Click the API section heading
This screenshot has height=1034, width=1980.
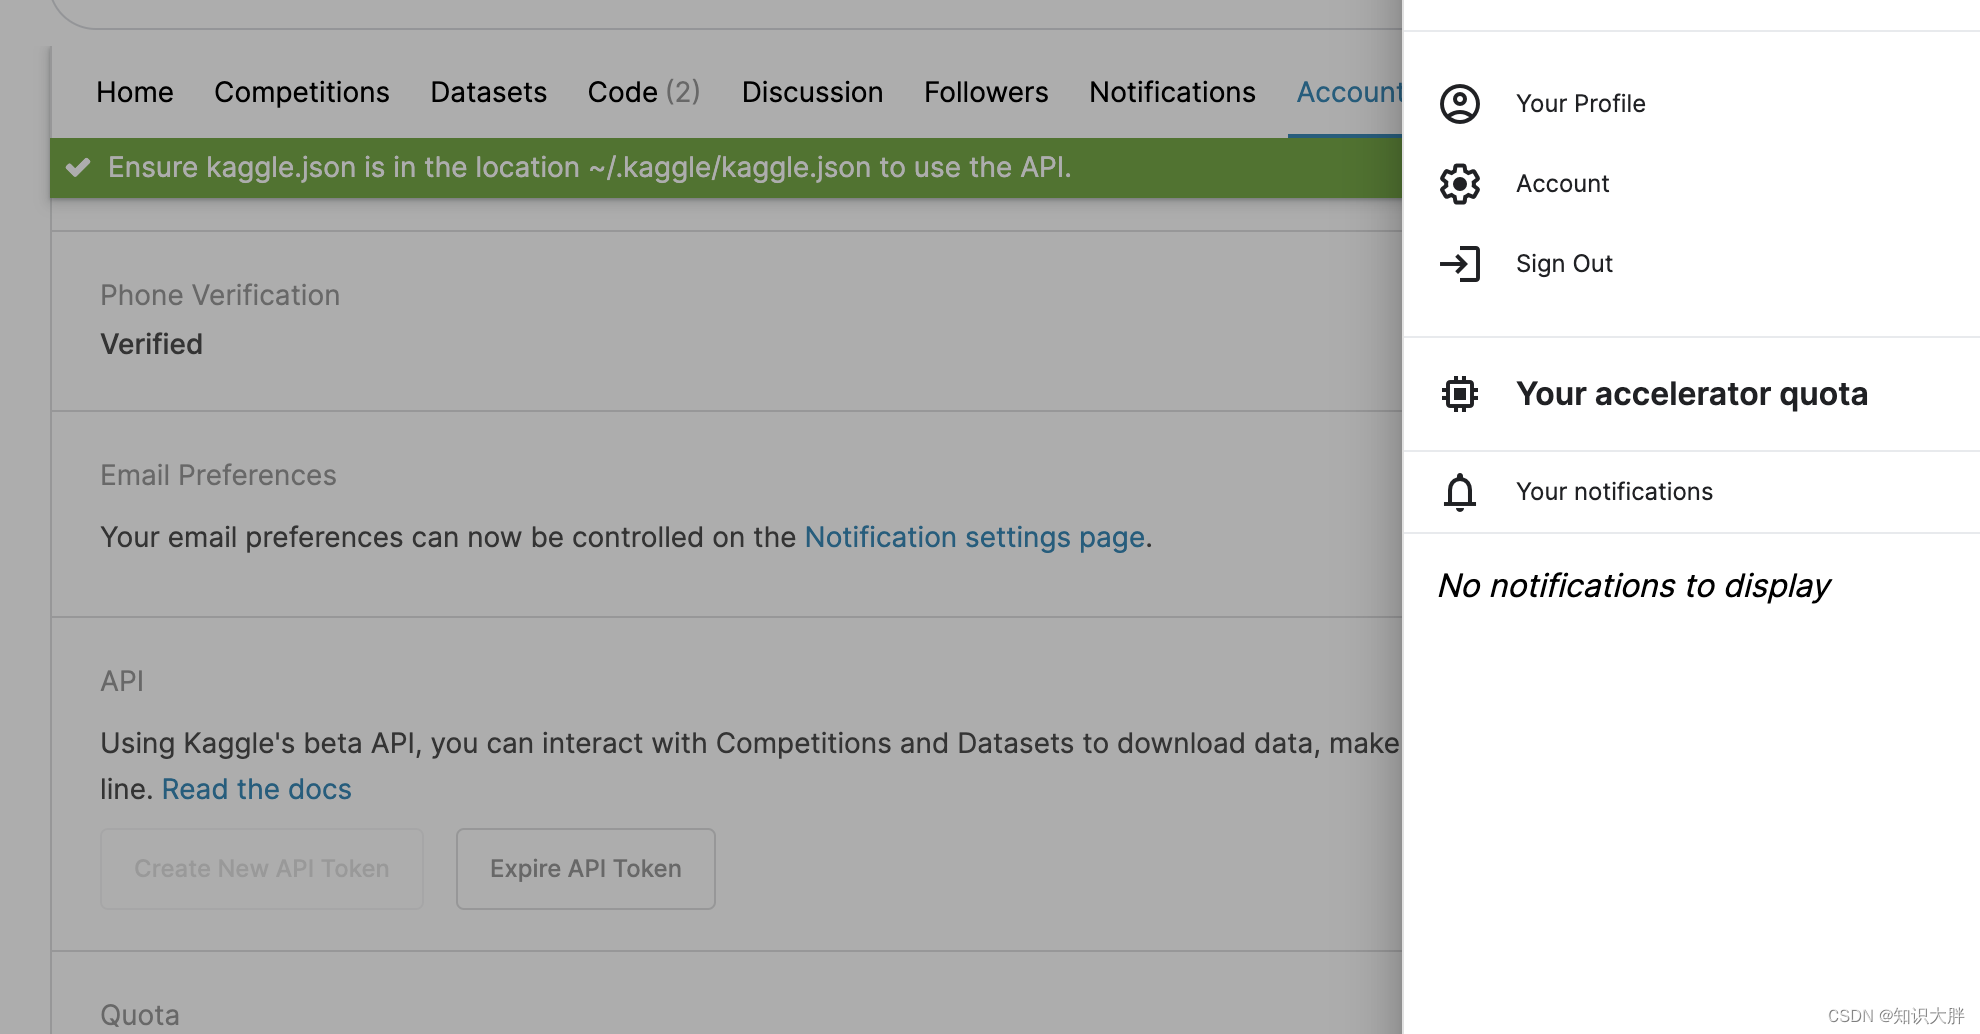122,681
